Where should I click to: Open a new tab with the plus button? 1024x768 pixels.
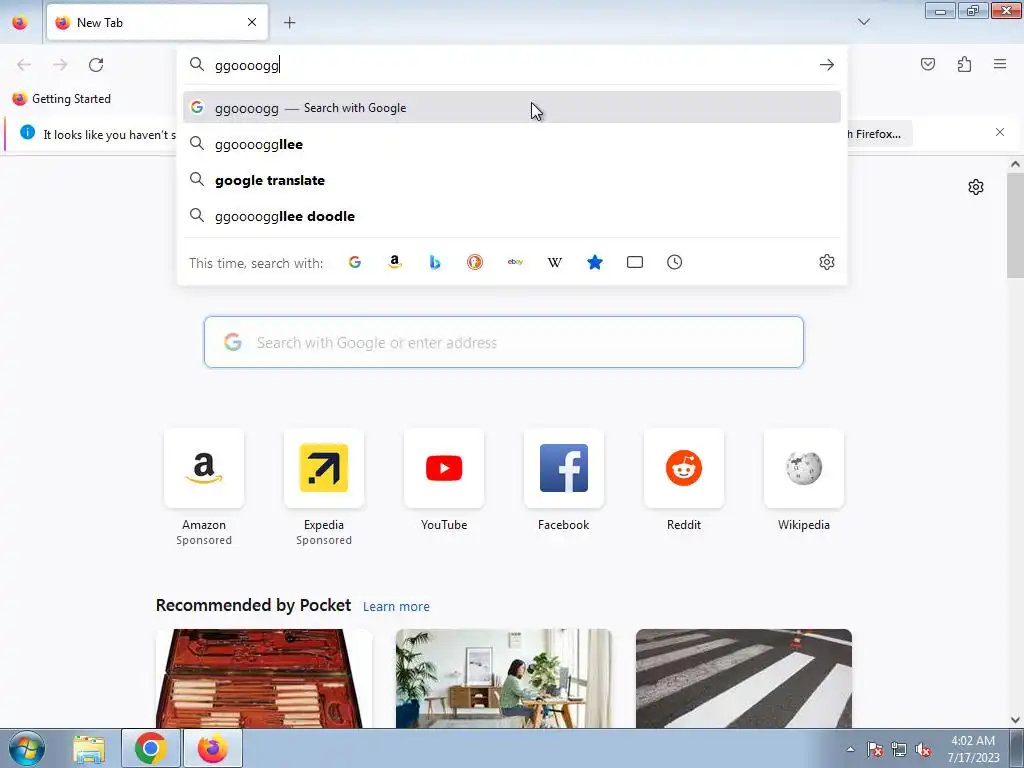click(289, 23)
